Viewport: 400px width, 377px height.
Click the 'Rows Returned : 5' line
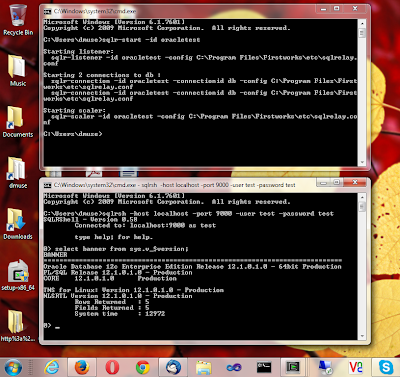[x=112, y=302]
